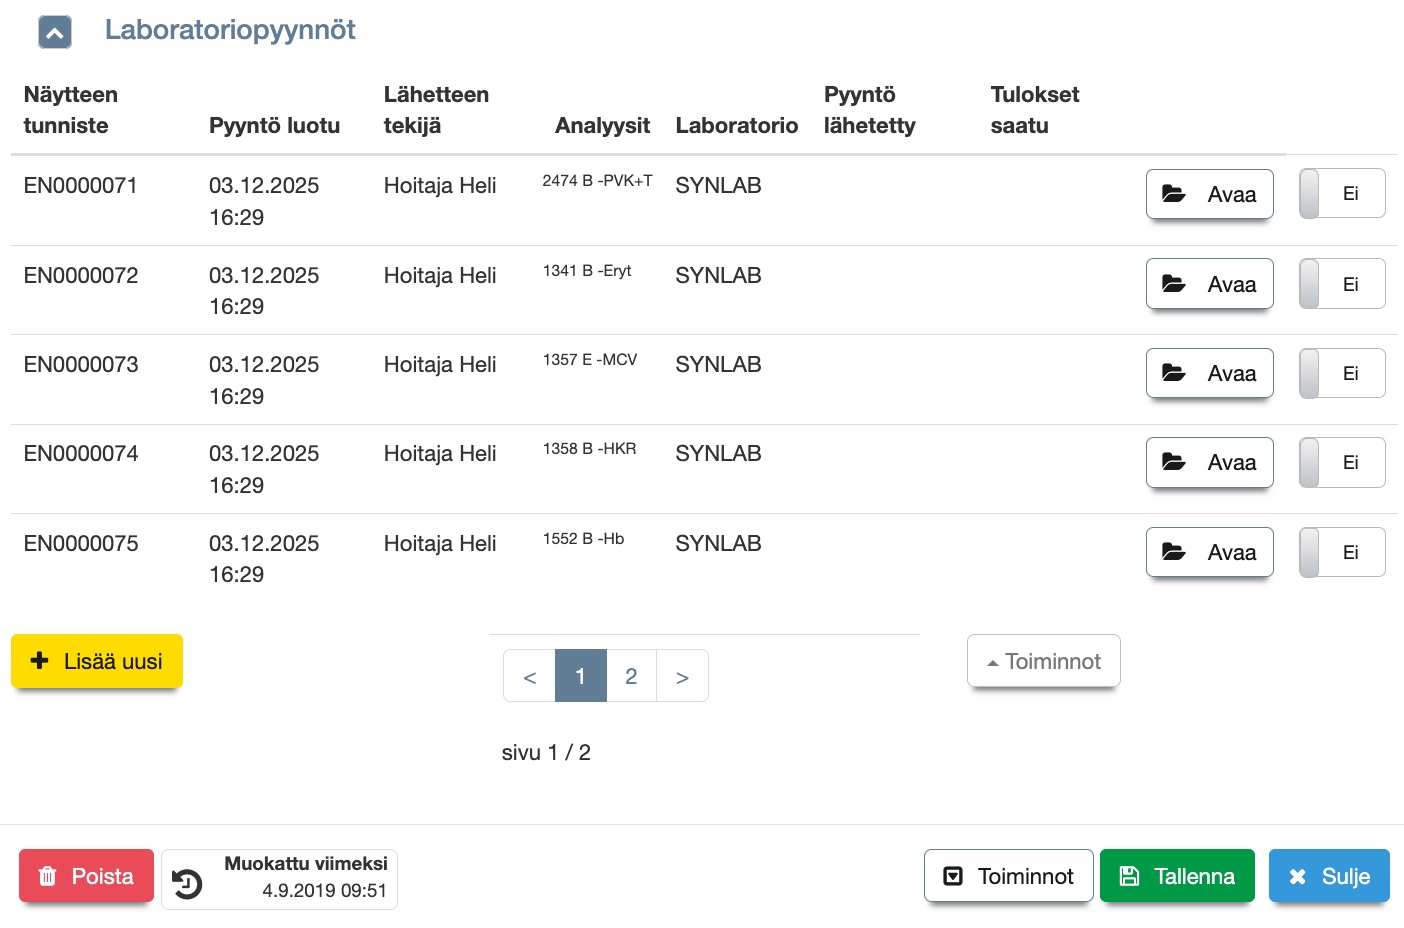Viewport: 1404px width, 928px height.
Task: Select page 1 in pagination
Action: pyautogui.click(x=580, y=676)
